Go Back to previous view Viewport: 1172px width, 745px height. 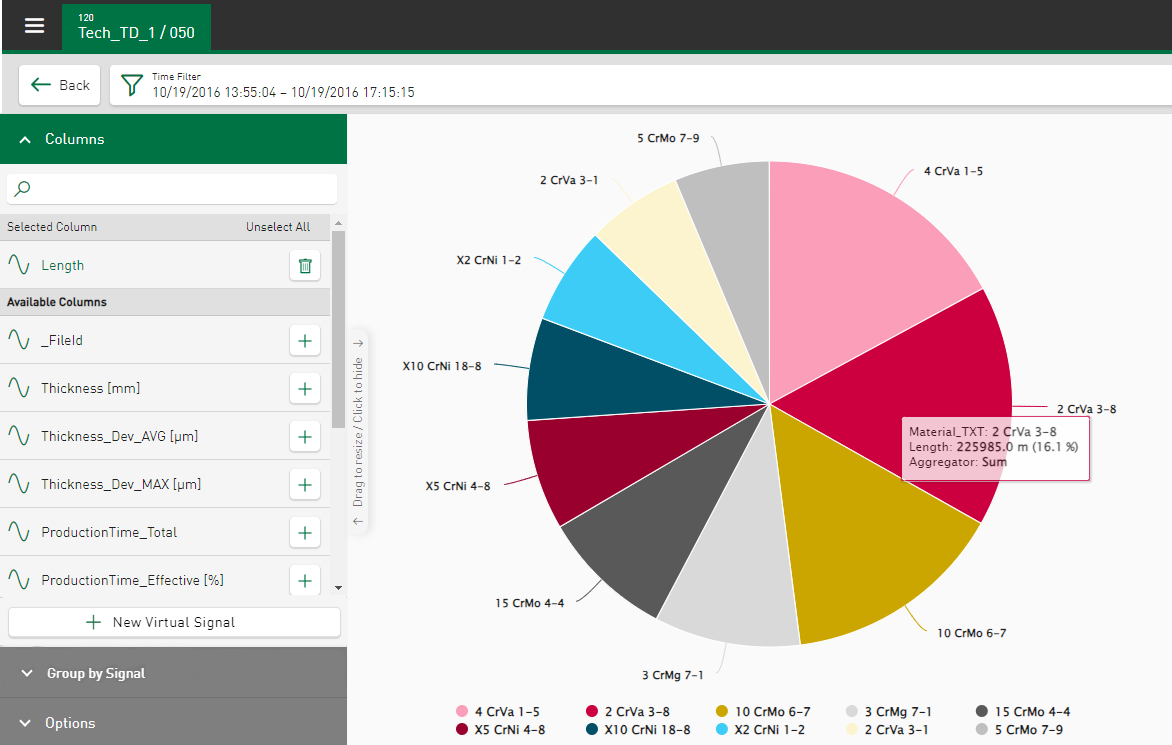click(x=60, y=85)
